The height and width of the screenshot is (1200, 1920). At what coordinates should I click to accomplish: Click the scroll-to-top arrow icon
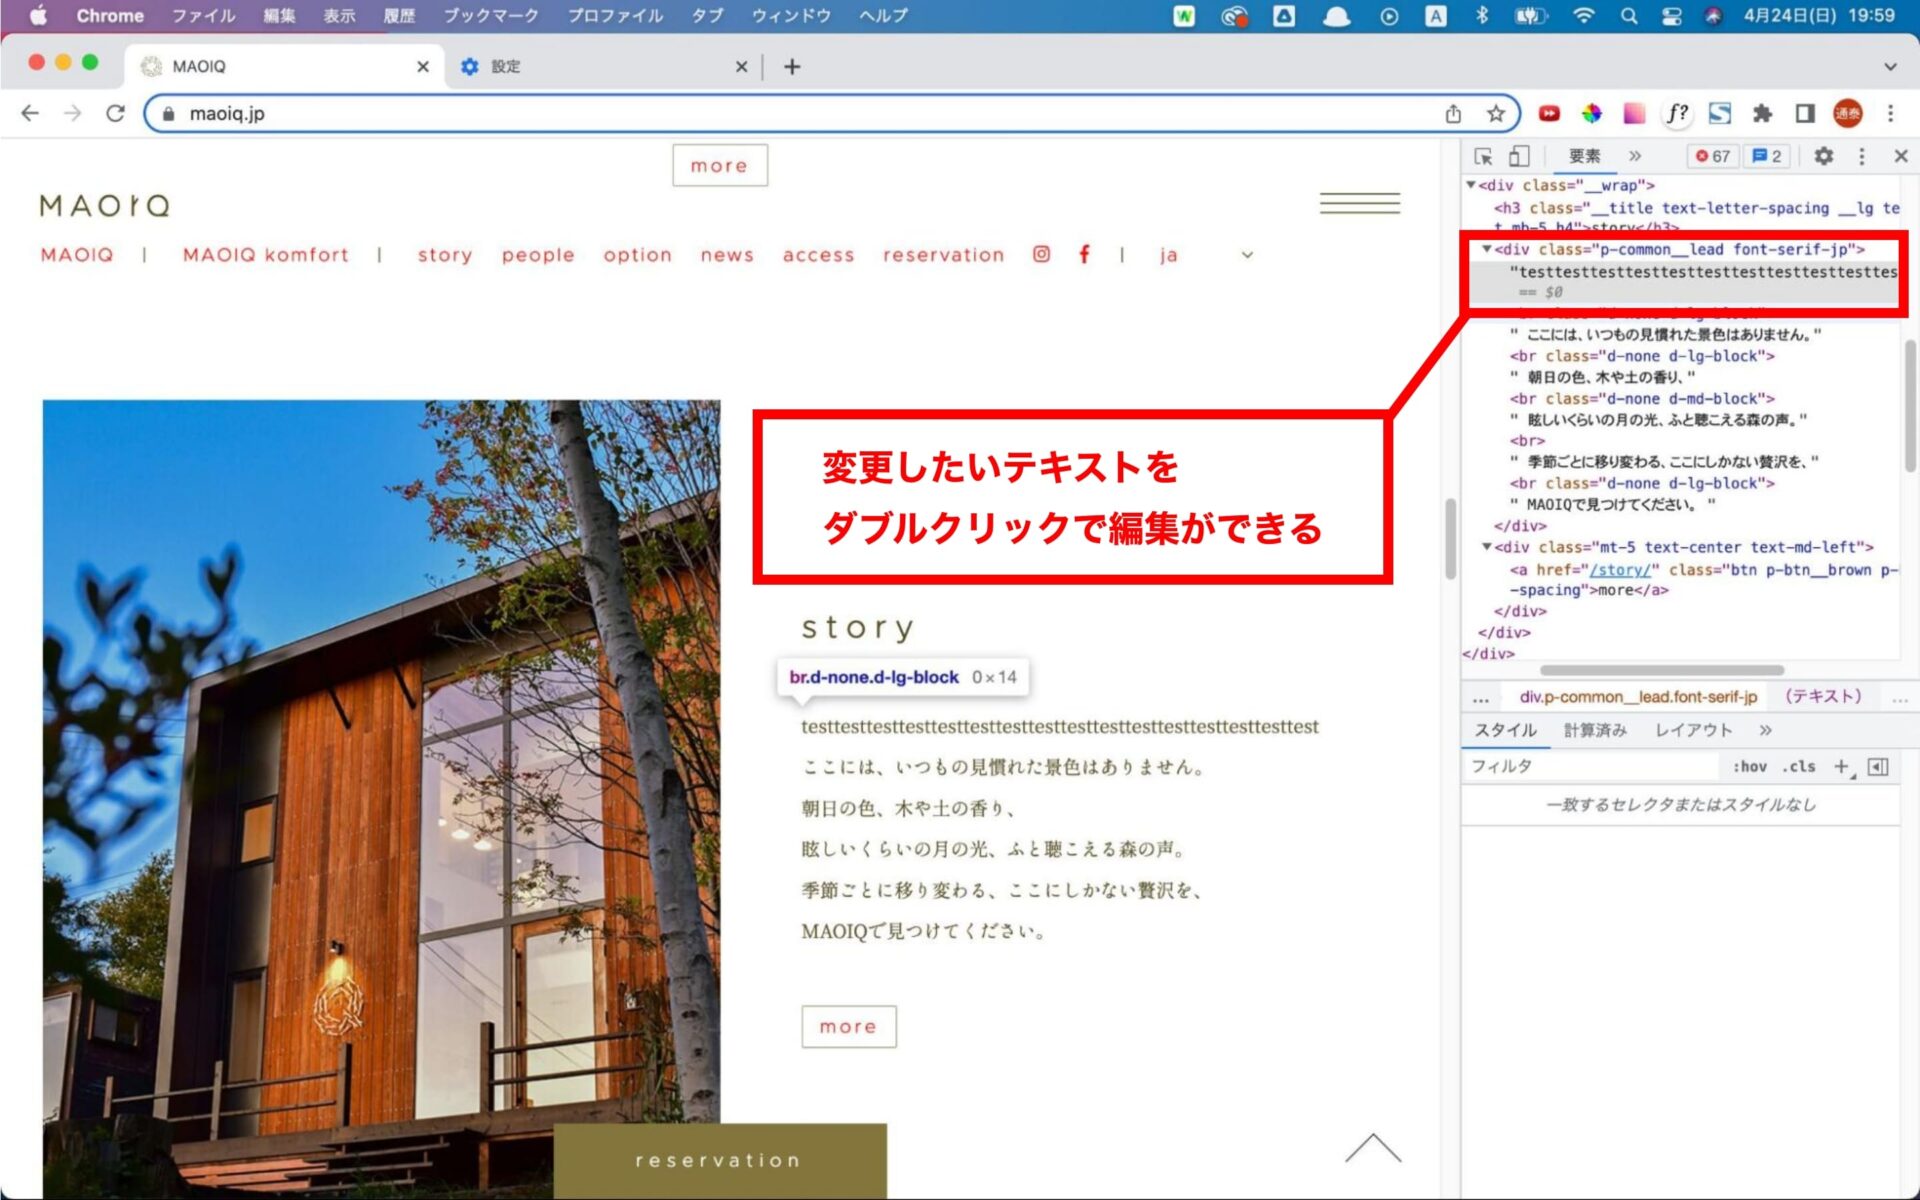pyautogui.click(x=1373, y=1149)
